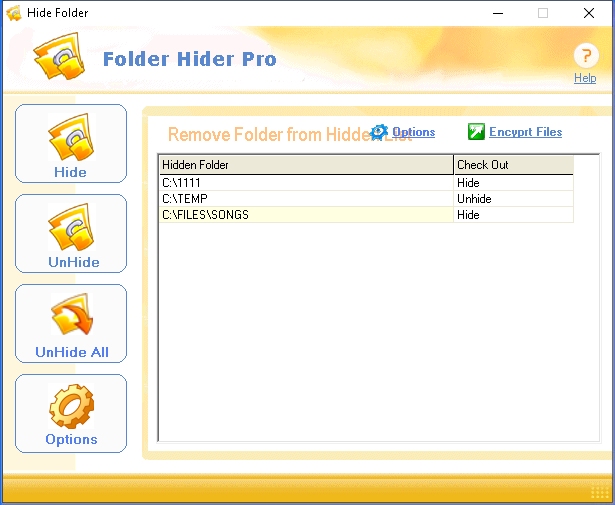Open the Help link
This screenshot has width=615, height=505.
585,78
